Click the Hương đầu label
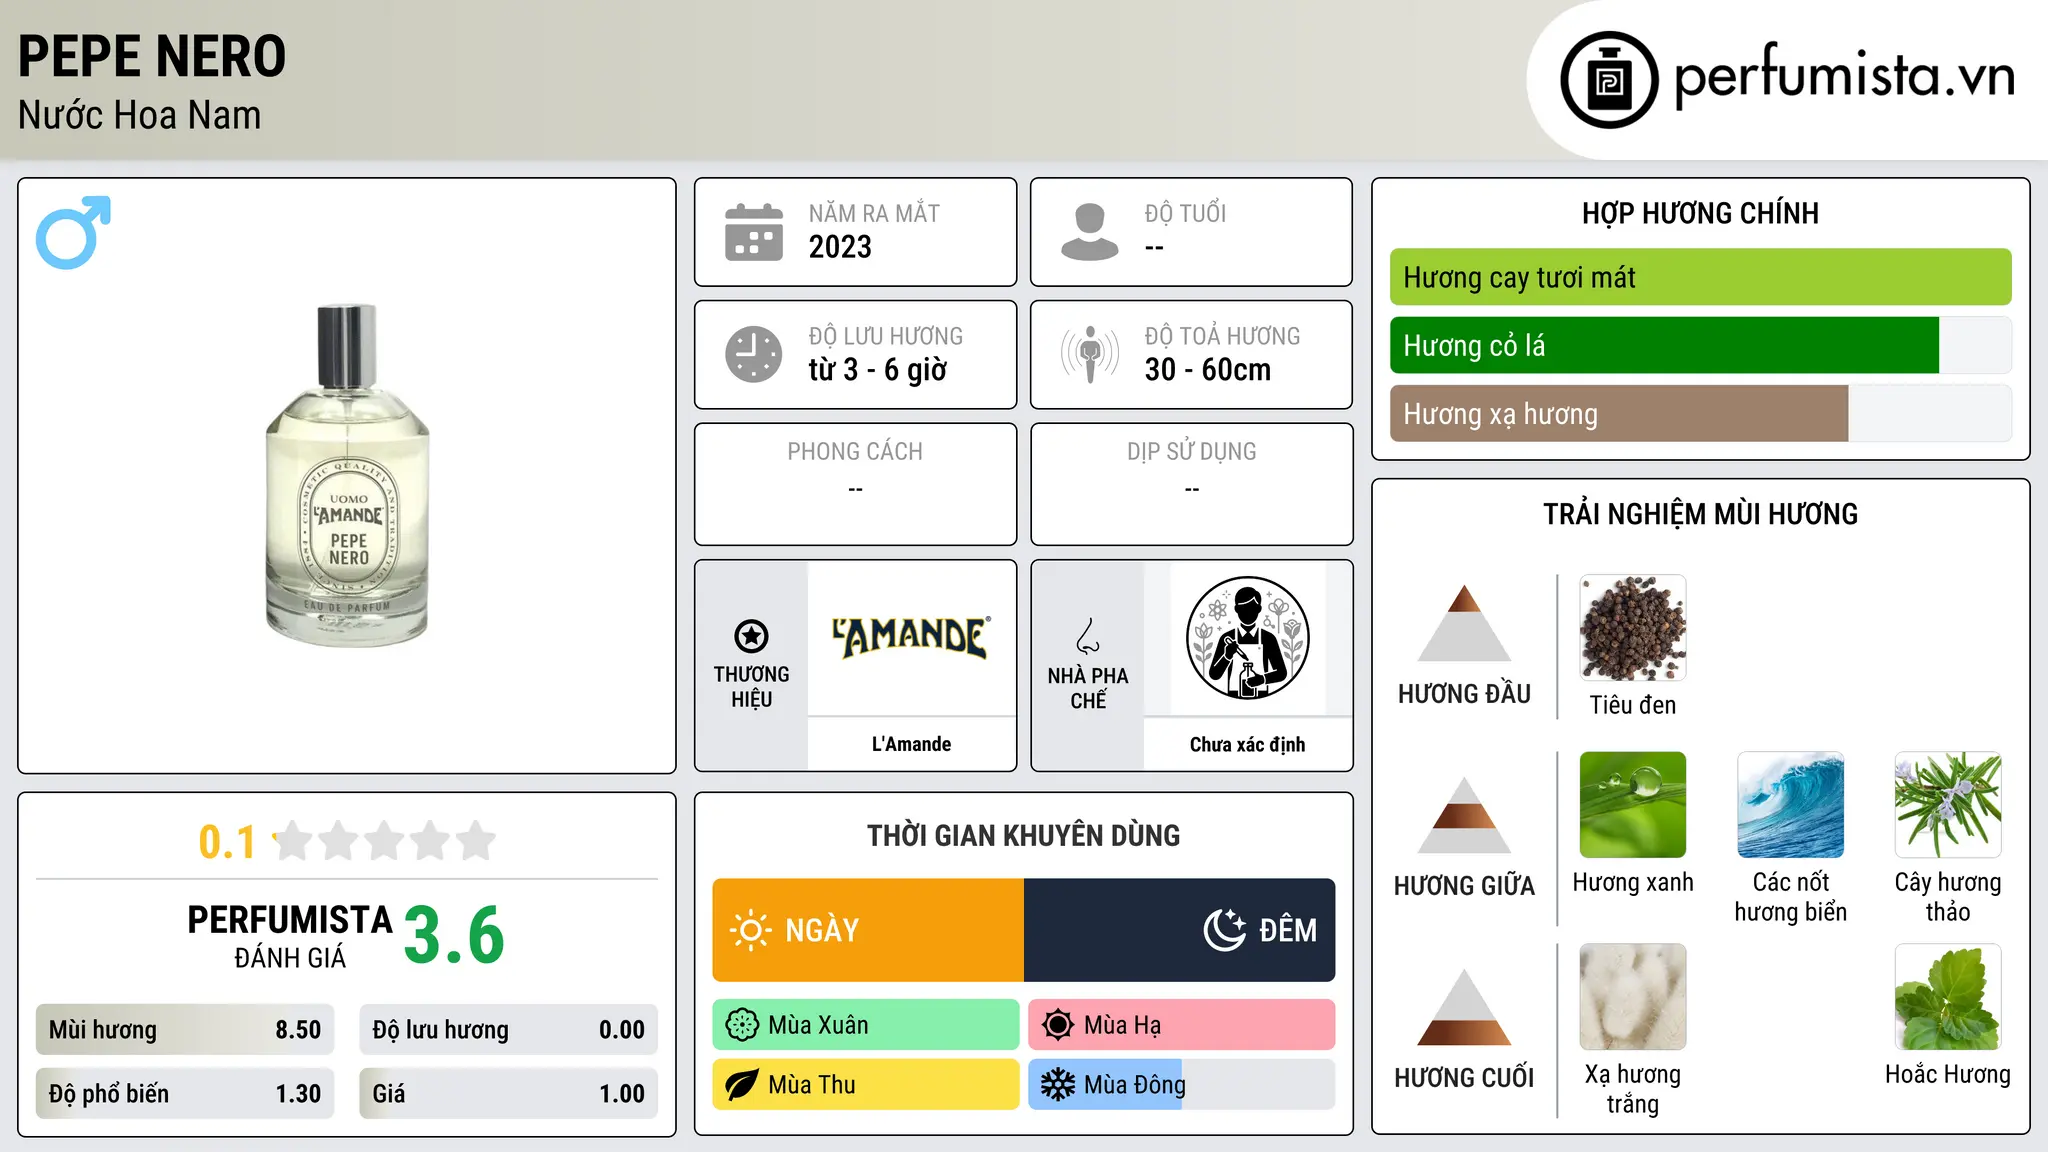This screenshot has width=2048, height=1152. pos(1464,694)
